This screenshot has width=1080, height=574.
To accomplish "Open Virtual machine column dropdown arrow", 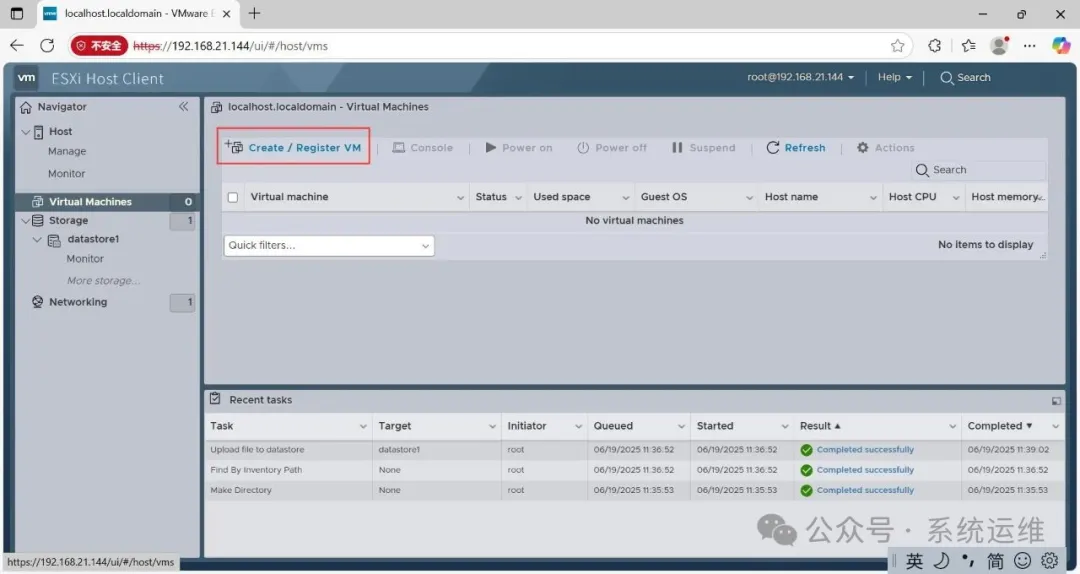I will [460, 198].
